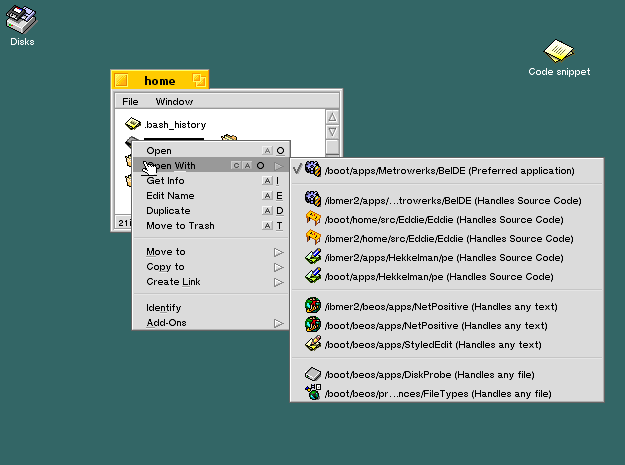Open with /ibmer2/apps BeIDE source code handler
The width and height of the screenshot is (625, 465).
(x=447, y=200)
